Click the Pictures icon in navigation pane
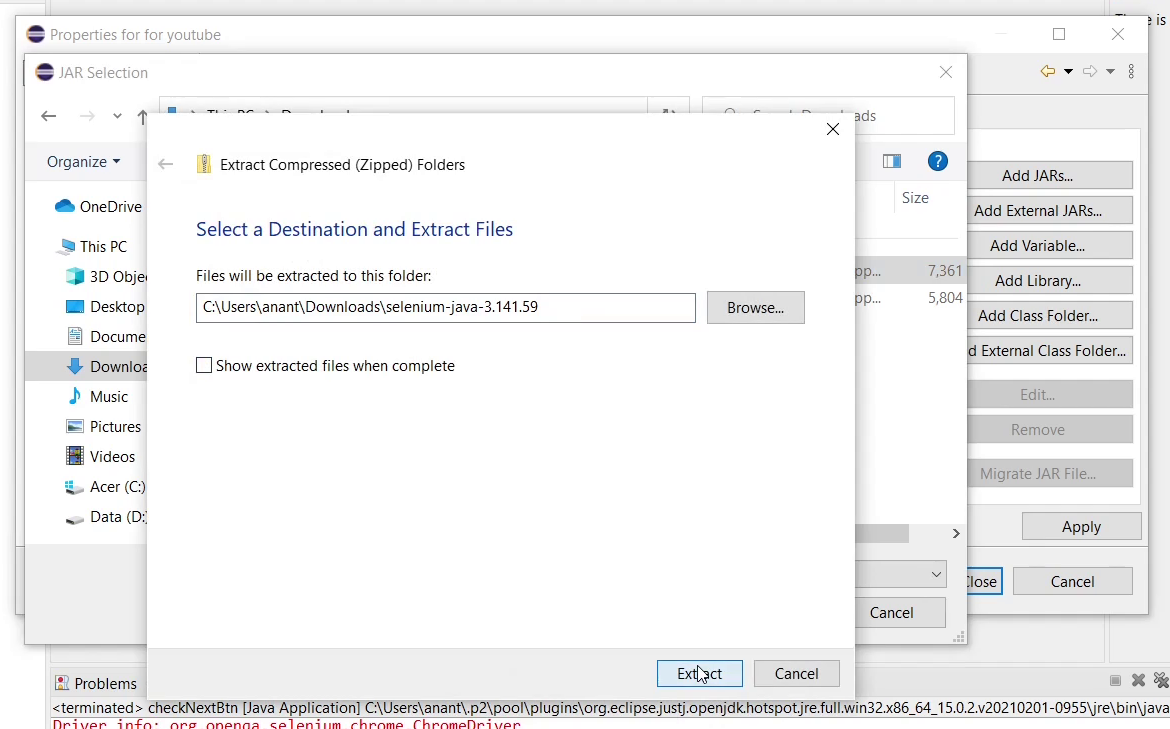This screenshot has width=1170, height=729. coord(75,426)
